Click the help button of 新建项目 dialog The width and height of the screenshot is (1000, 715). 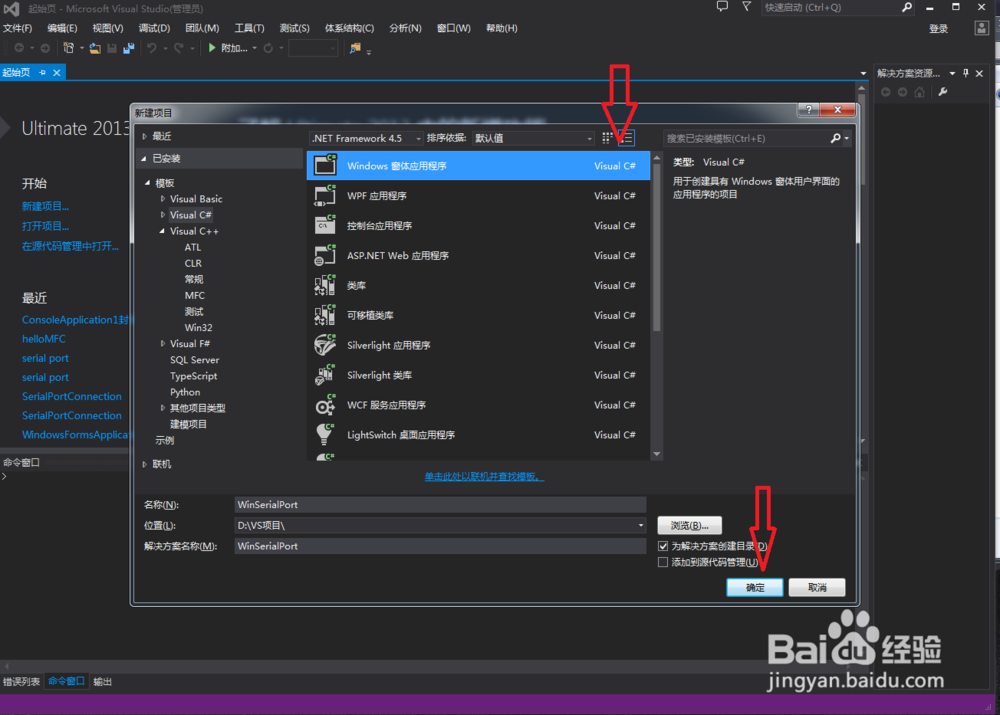point(809,110)
